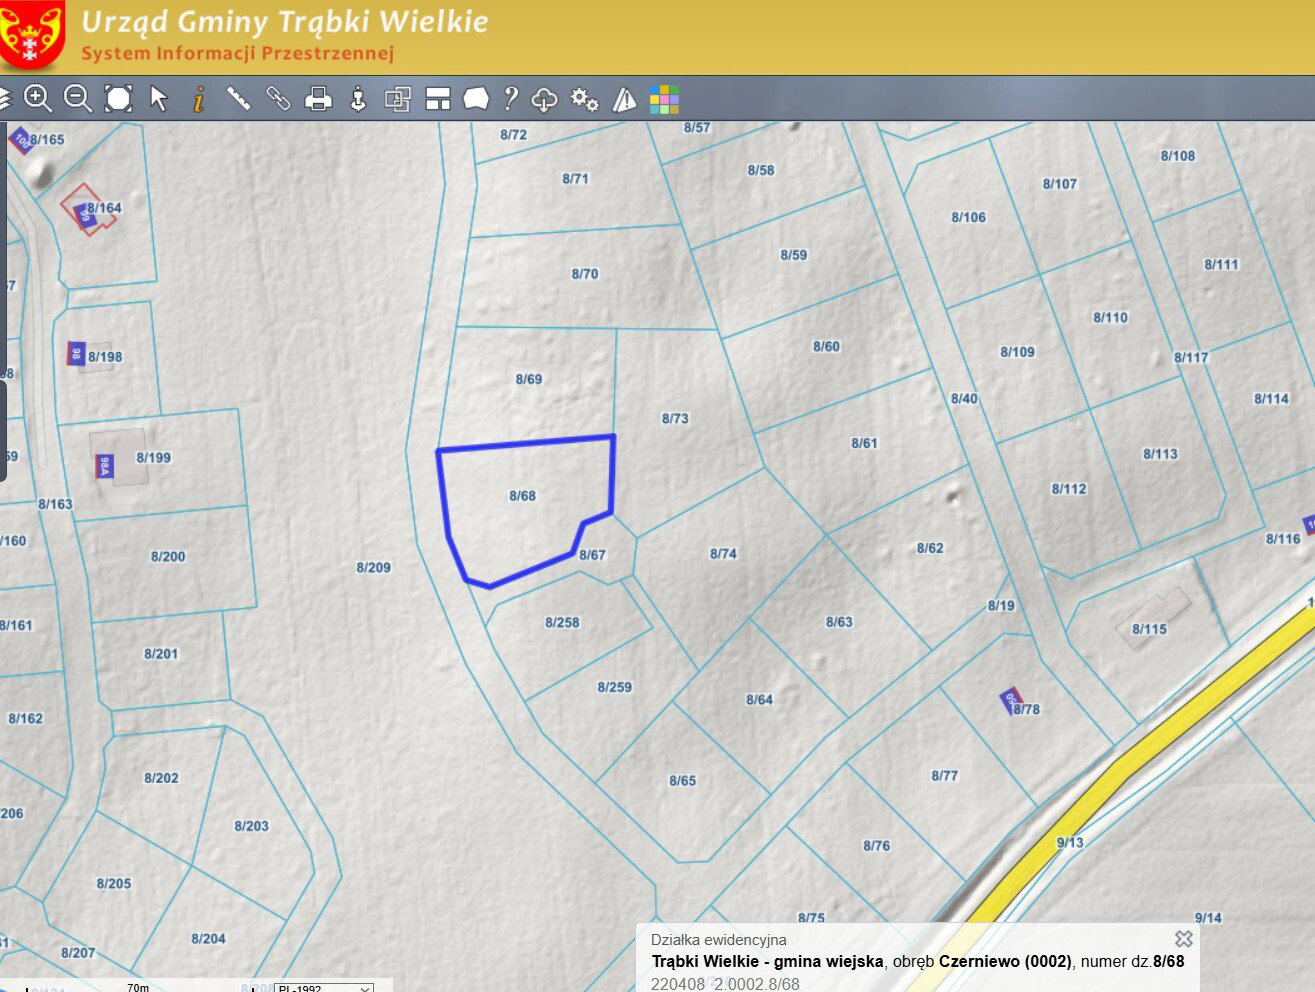Click the warning triangle icon

[x=624, y=98]
